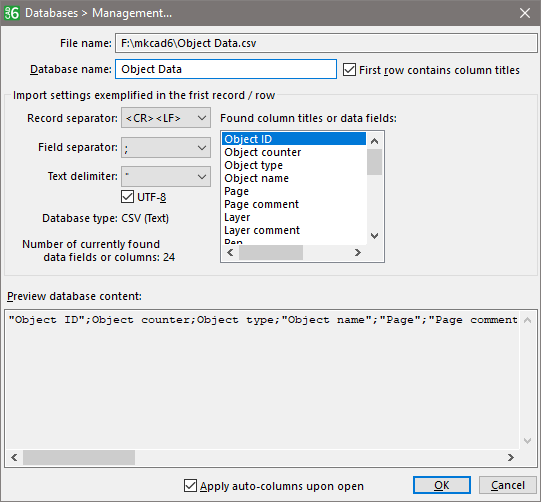Screen dimensions: 541x502
Task: Expand the Text delimiter dropdown
Action: point(166,177)
